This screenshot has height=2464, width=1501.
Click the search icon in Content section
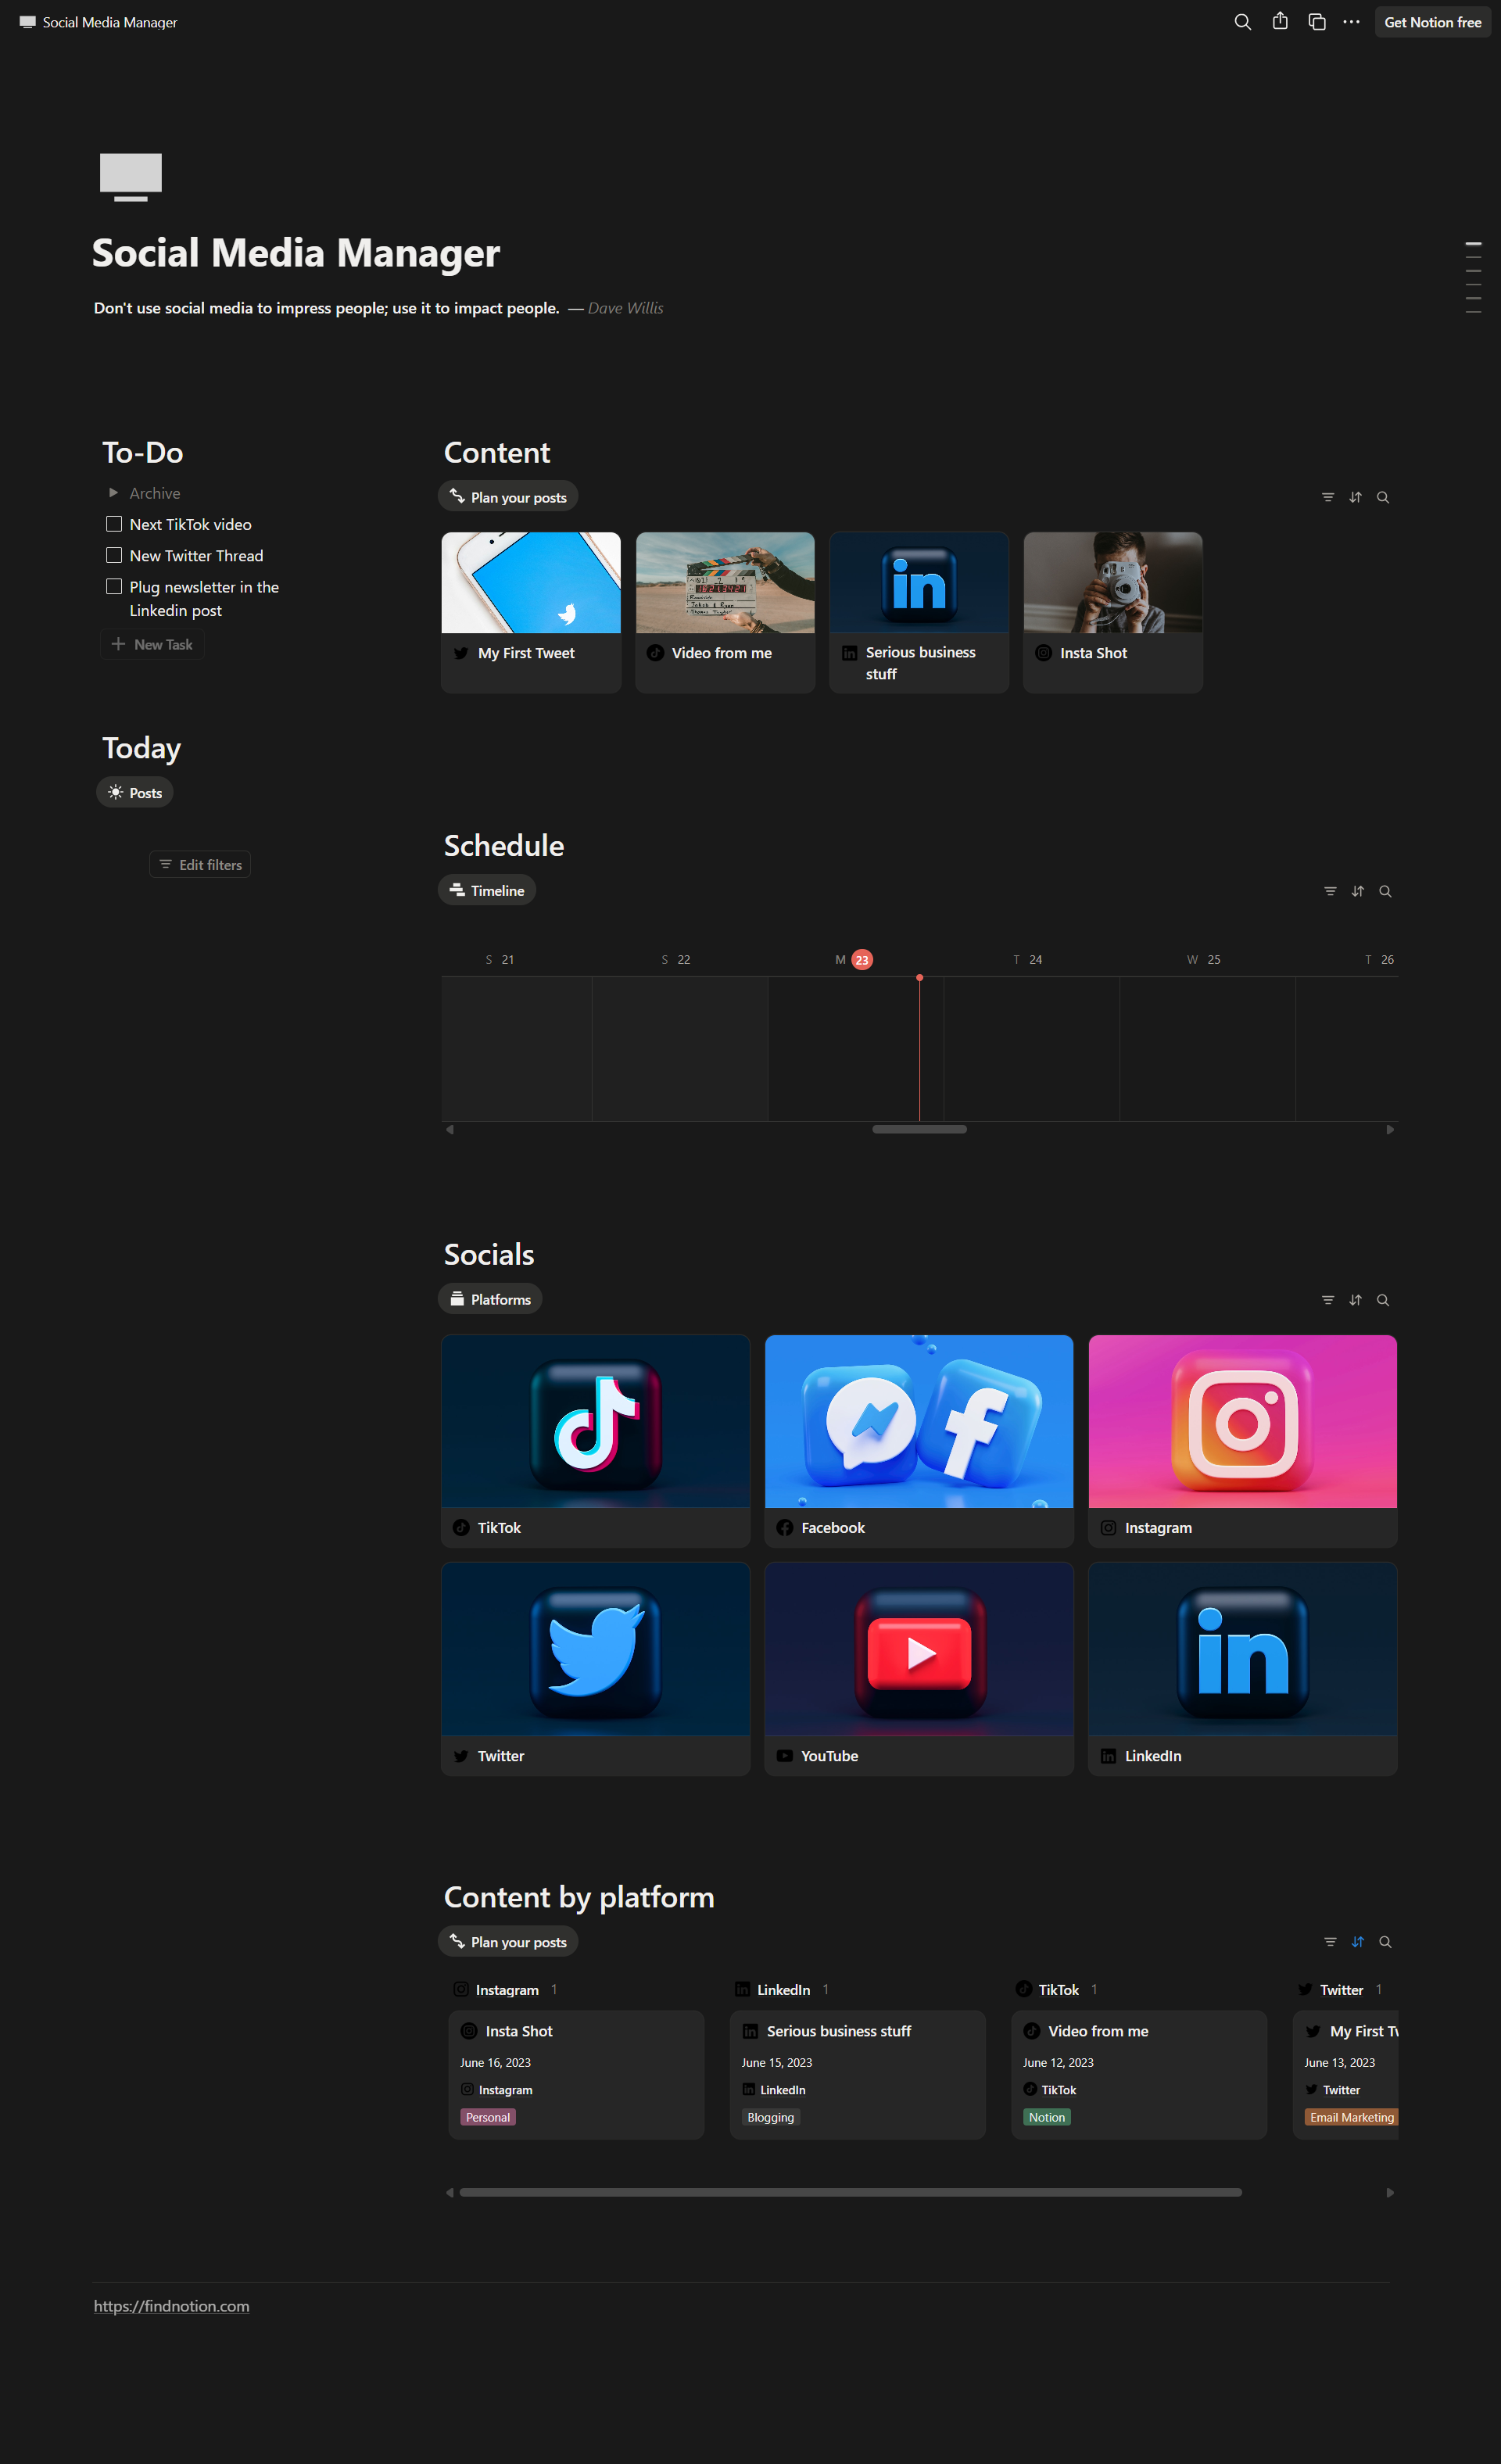(1383, 497)
